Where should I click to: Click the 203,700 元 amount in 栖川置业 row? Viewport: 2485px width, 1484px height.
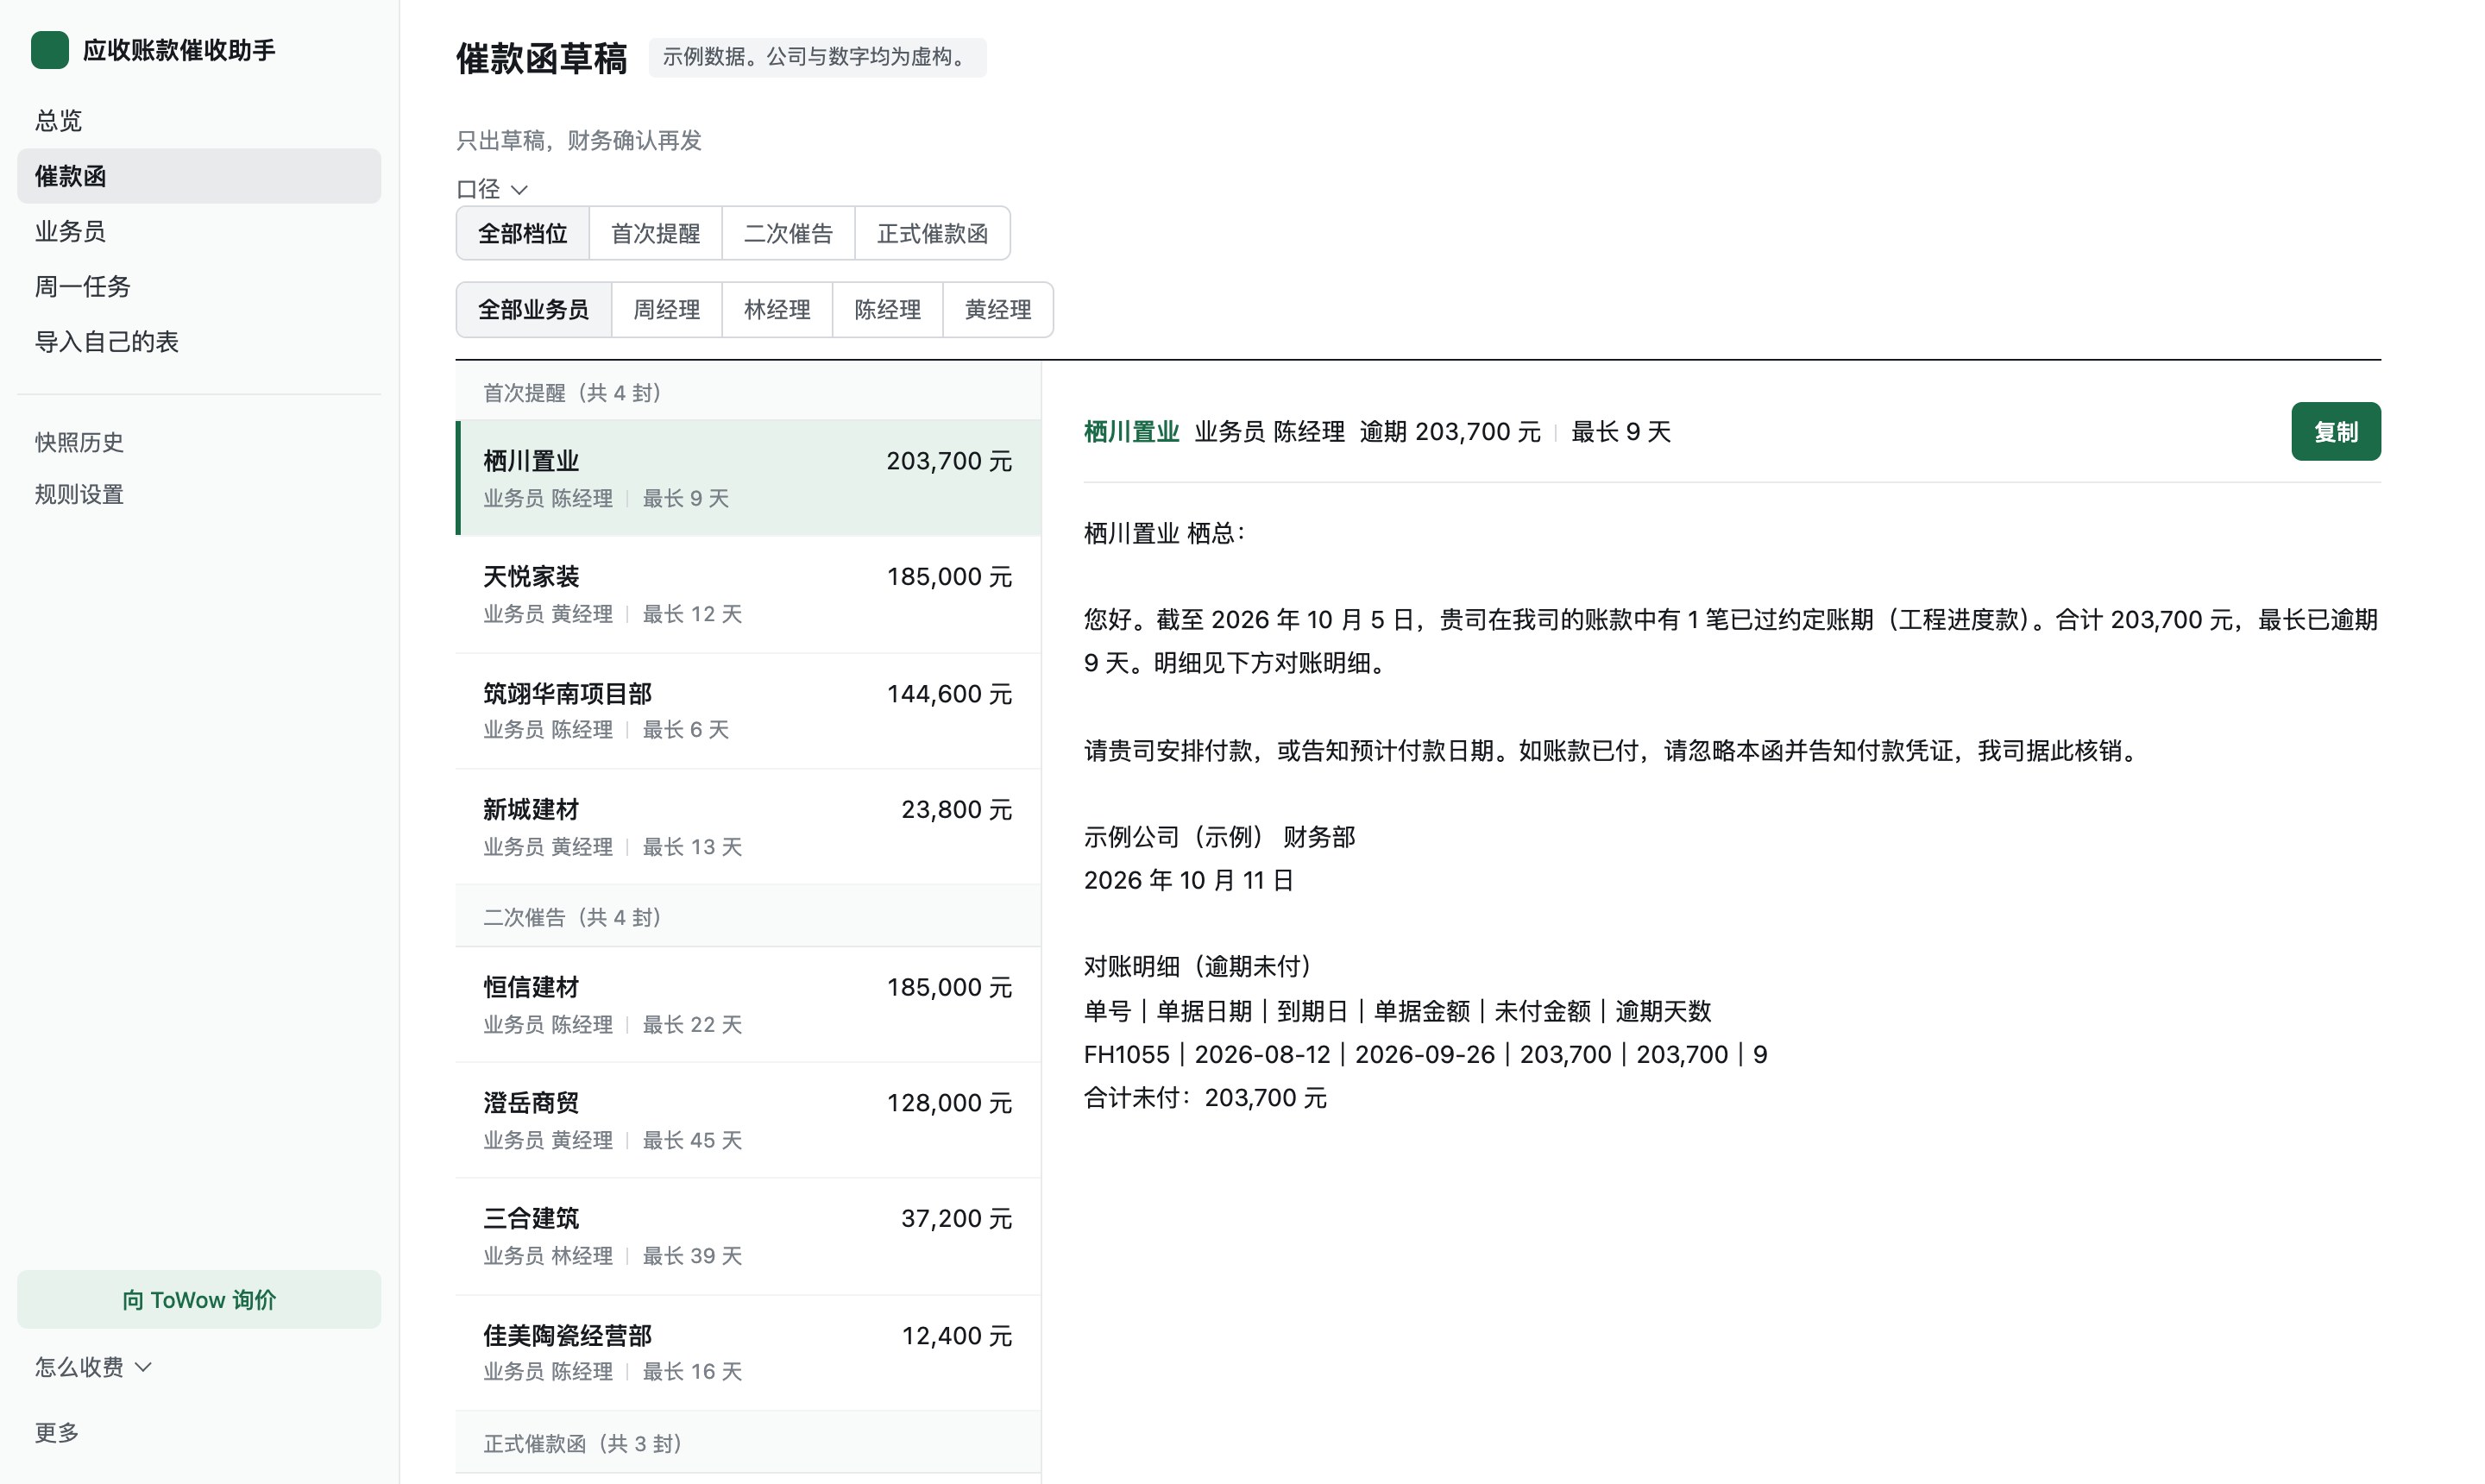[x=948, y=460]
